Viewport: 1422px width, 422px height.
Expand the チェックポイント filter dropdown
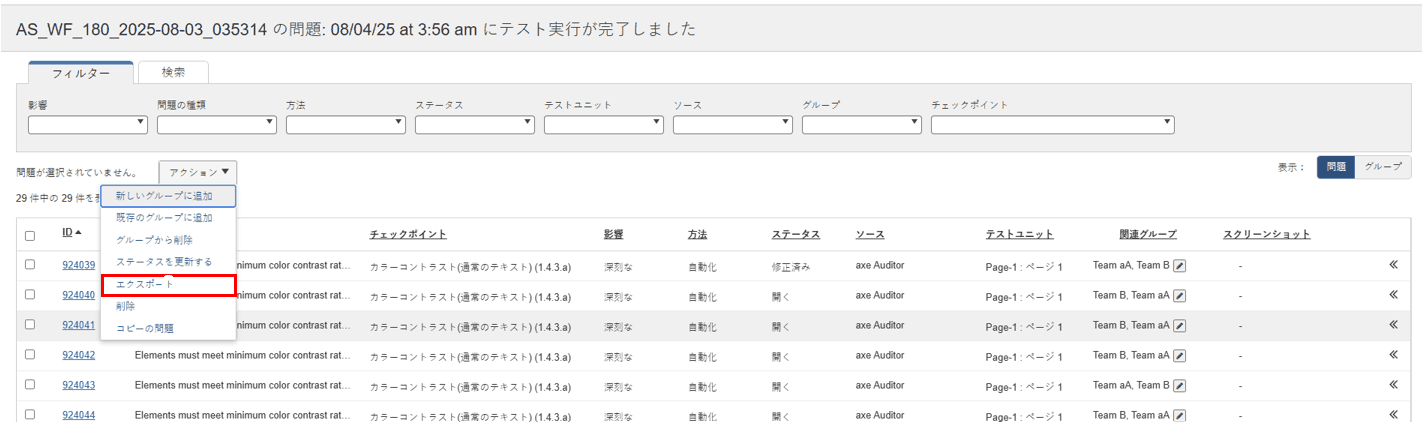pyautogui.click(x=1052, y=124)
